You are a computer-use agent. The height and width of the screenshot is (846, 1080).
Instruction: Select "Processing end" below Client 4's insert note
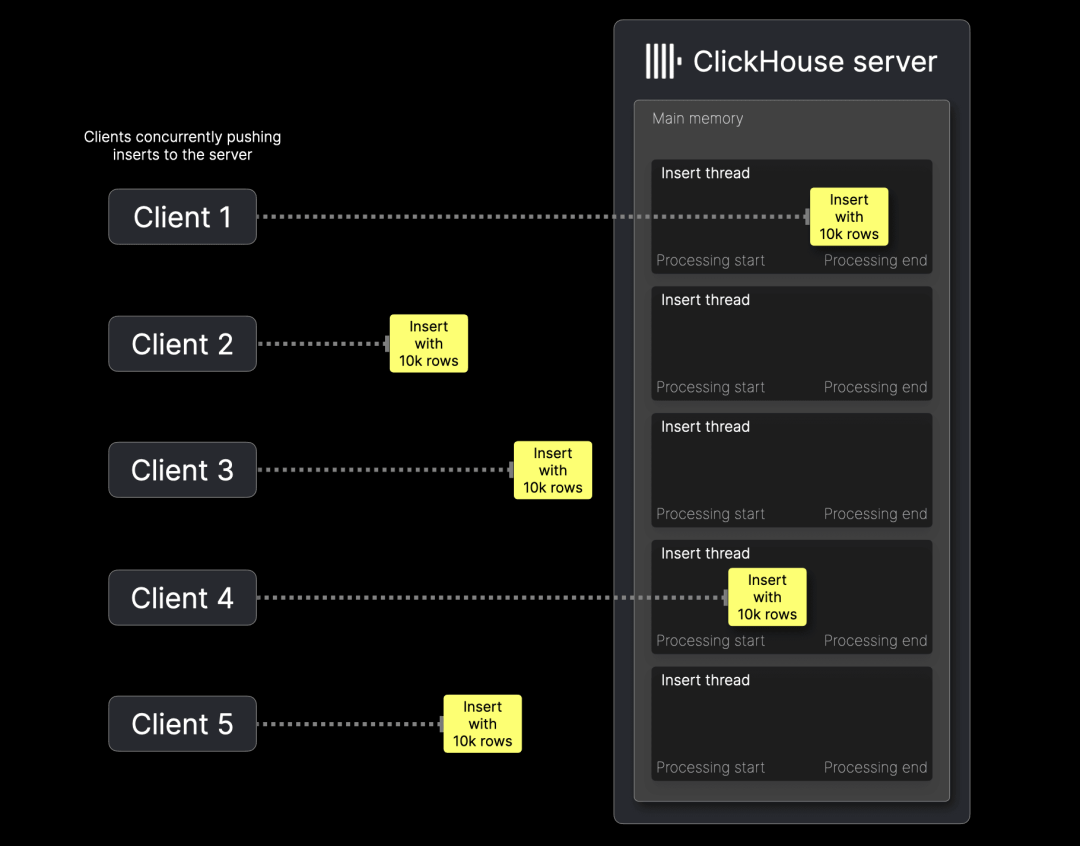(875, 641)
